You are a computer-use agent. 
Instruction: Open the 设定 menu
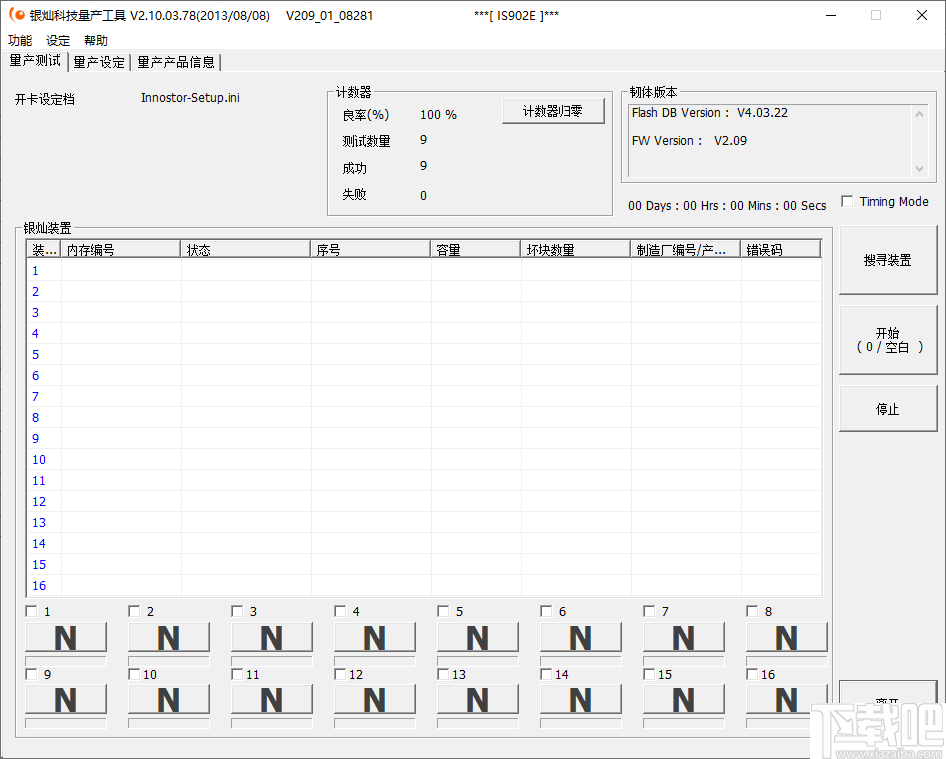(x=57, y=40)
